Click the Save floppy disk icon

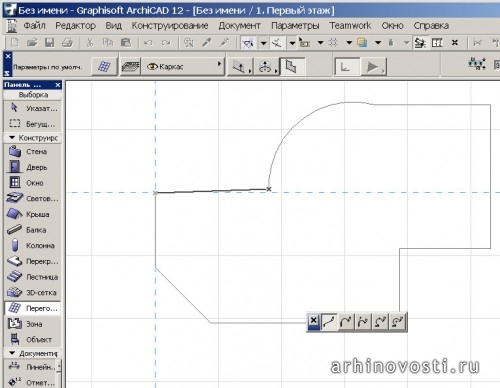[50, 43]
